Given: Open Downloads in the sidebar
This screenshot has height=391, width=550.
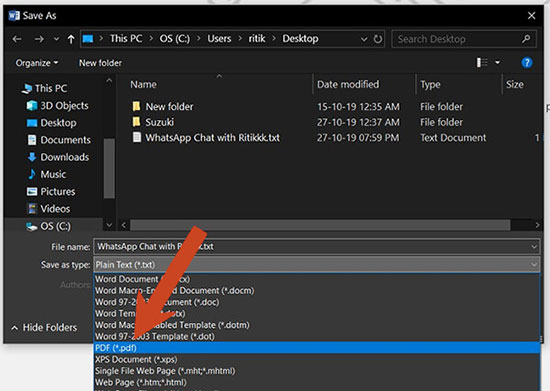Looking at the screenshot, I should [58, 157].
